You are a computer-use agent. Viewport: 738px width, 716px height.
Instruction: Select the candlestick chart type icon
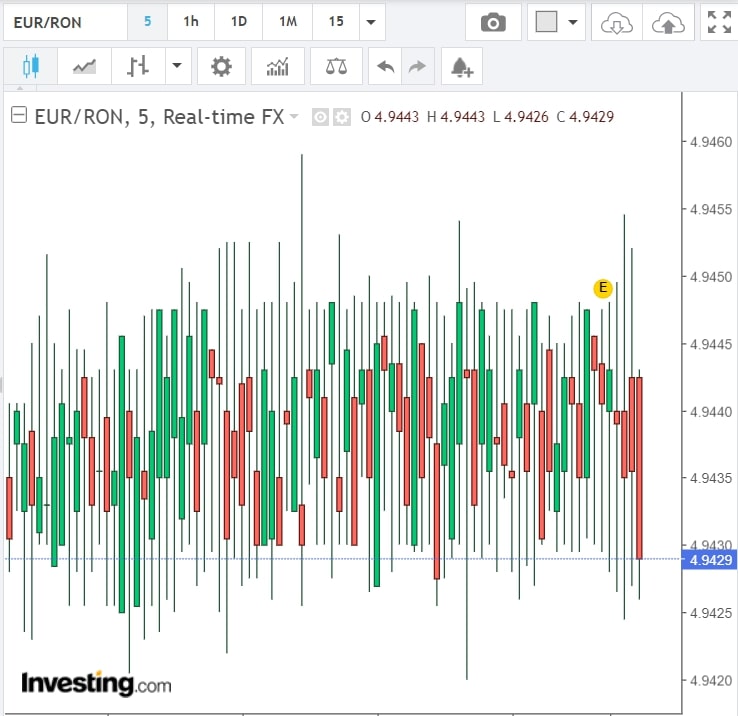click(x=30, y=67)
